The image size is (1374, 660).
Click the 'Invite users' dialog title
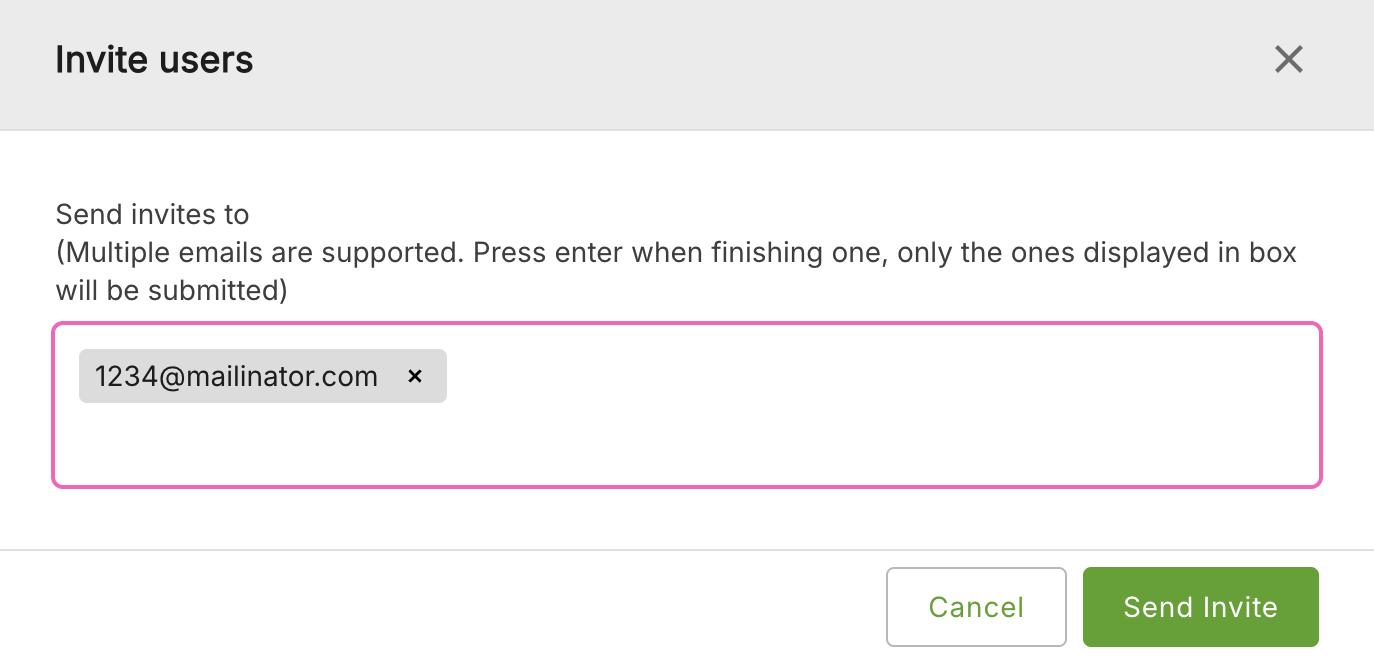tap(154, 60)
